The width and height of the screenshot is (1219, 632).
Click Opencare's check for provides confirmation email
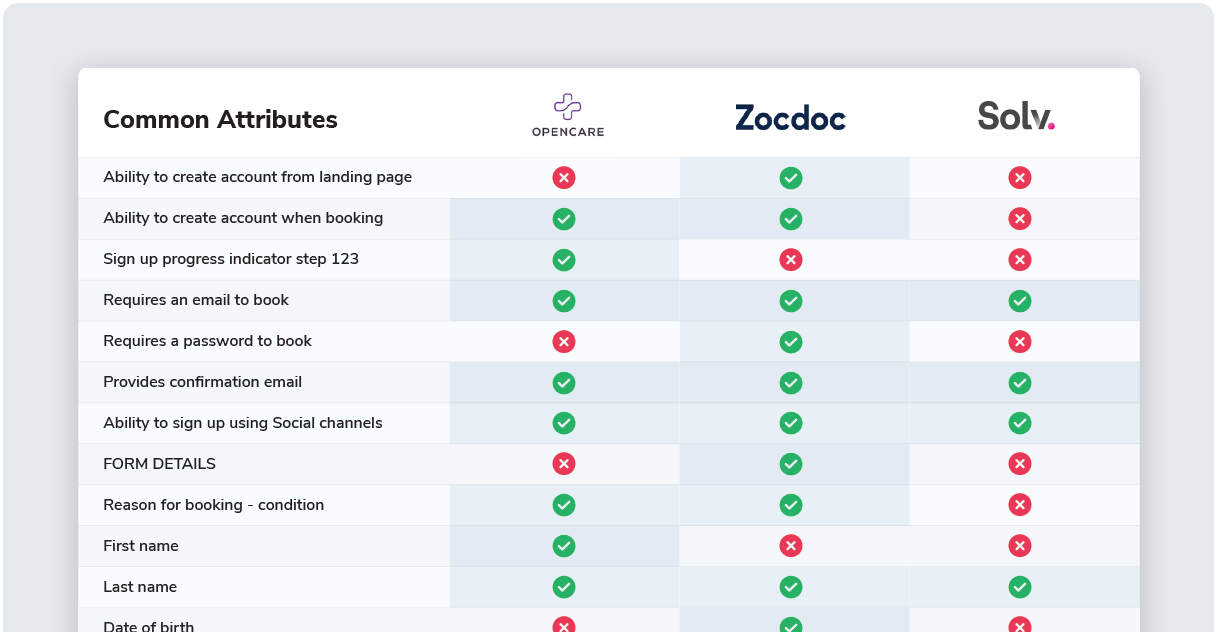[564, 383]
